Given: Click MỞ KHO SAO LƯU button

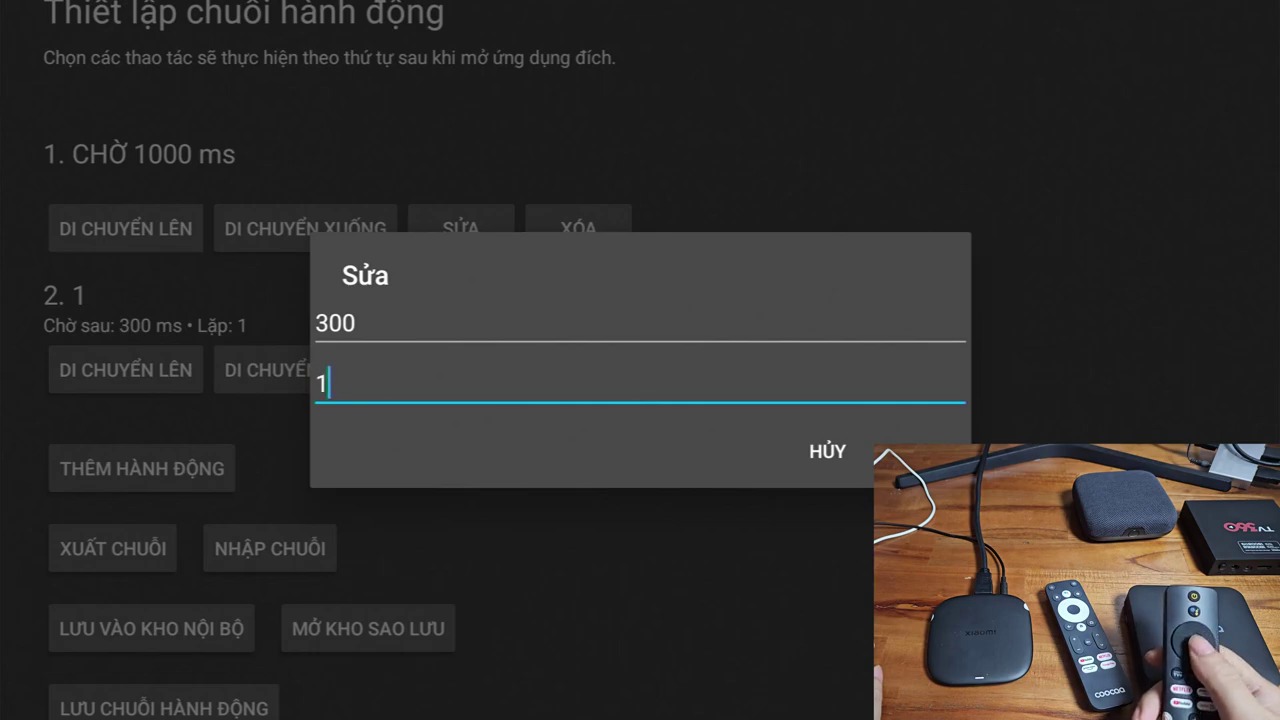Looking at the screenshot, I should (368, 628).
